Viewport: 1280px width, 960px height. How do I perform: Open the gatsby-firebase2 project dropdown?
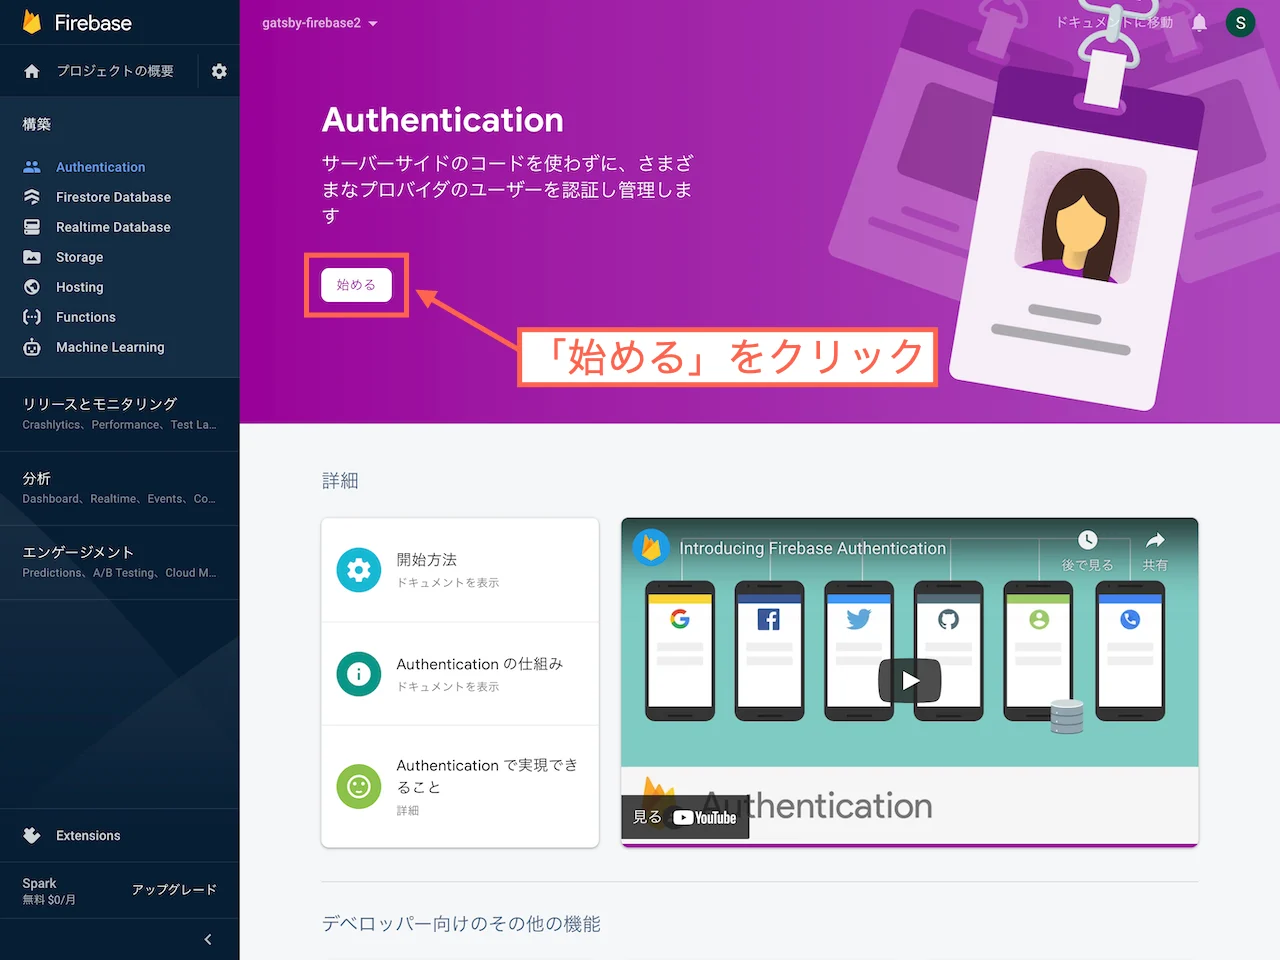(x=320, y=22)
